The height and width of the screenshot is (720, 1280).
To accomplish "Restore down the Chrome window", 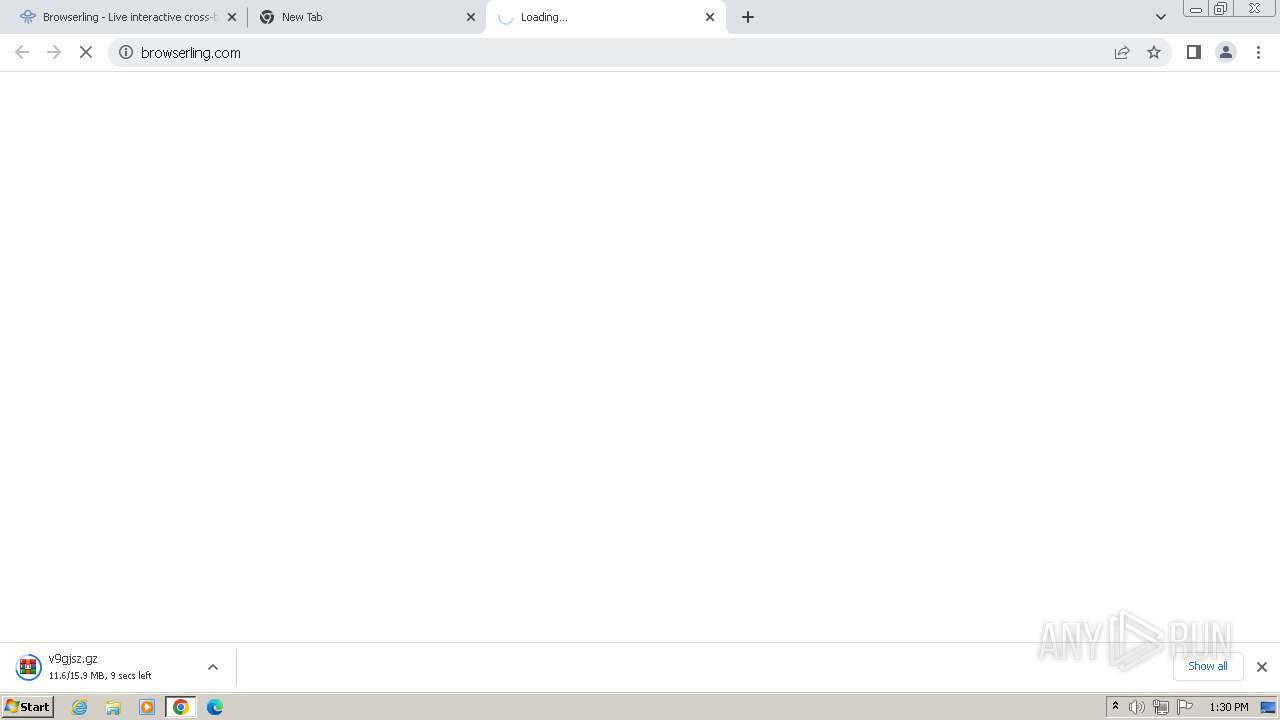I will click(x=1221, y=9).
